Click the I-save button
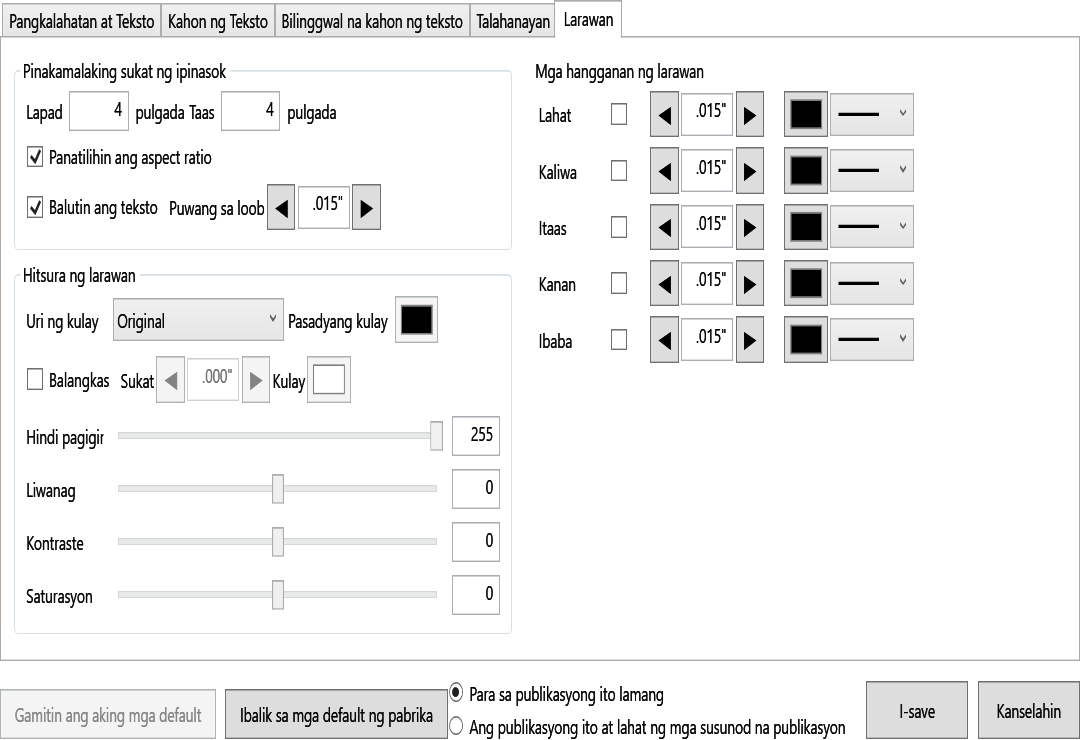The width and height of the screenshot is (1080, 740). point(917,710)
